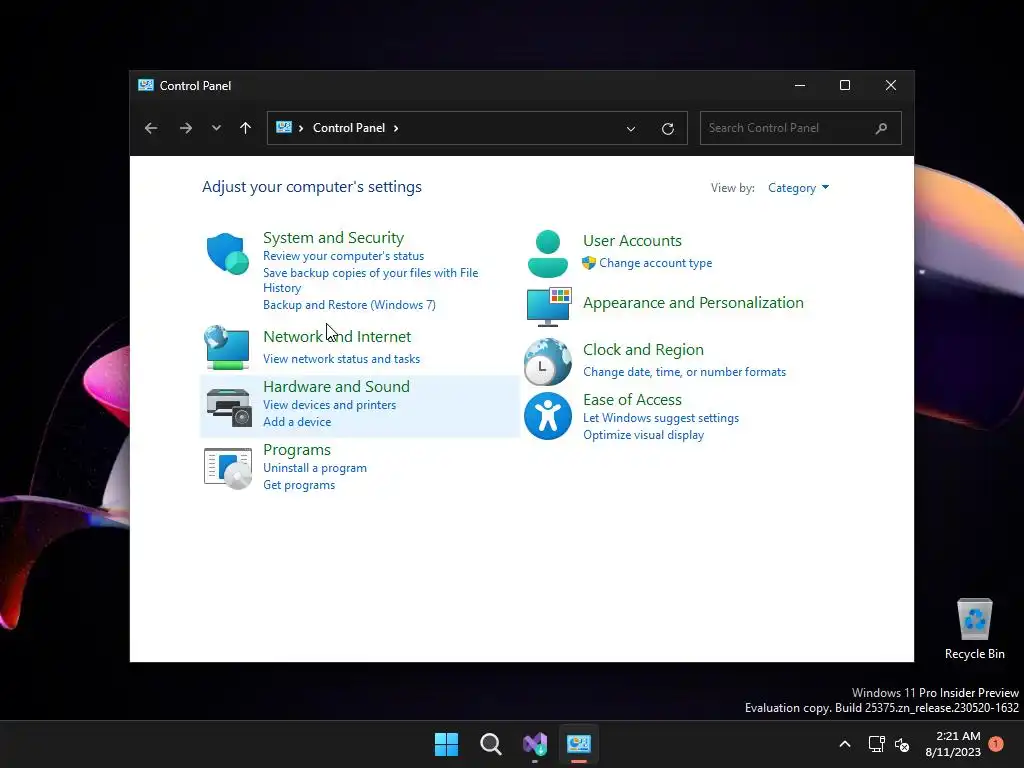Click the Control Panel icon in address bar
Image resolution: width=1024 pixels, height=768 pixels.
[283, 127]
